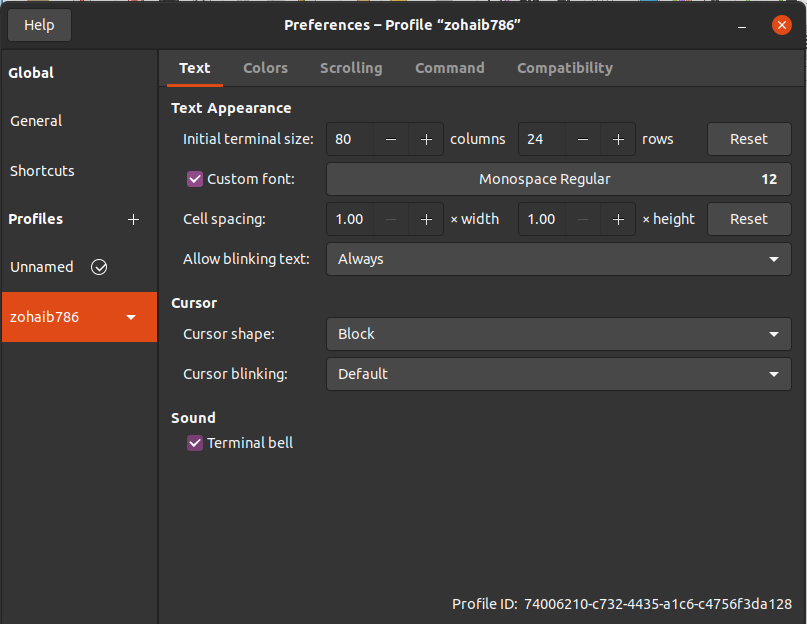Open the Help button
This screenshot has width=807, height=624.
pos(39,25)
